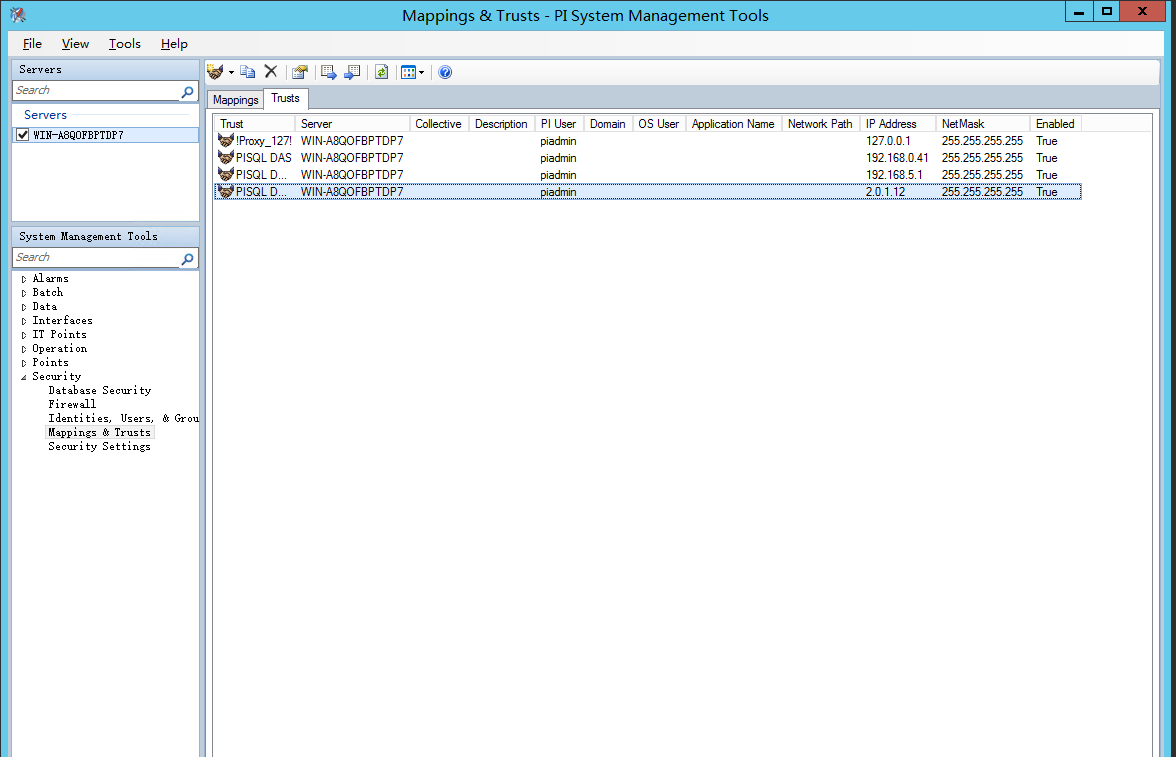Click in the Servers search field
The image size is (1176, 757).
point(96,91)
